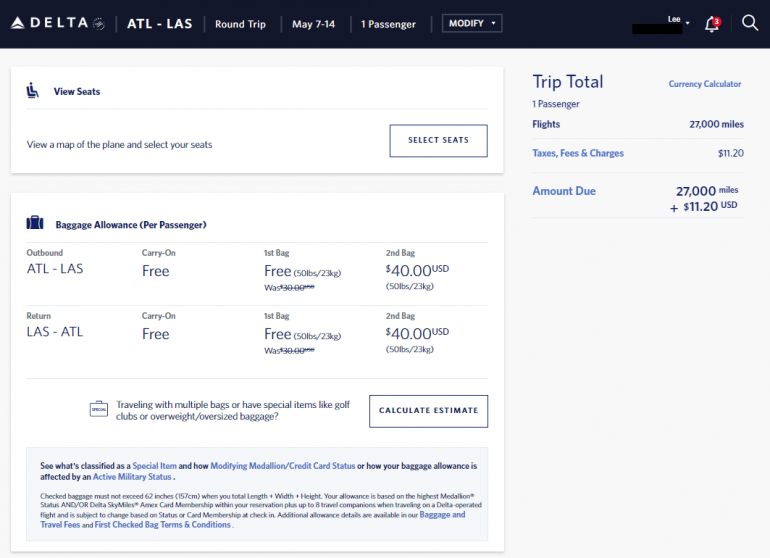Open the Currency Calculator link
Screen dimensions: 770x558
tap(705, 84)
